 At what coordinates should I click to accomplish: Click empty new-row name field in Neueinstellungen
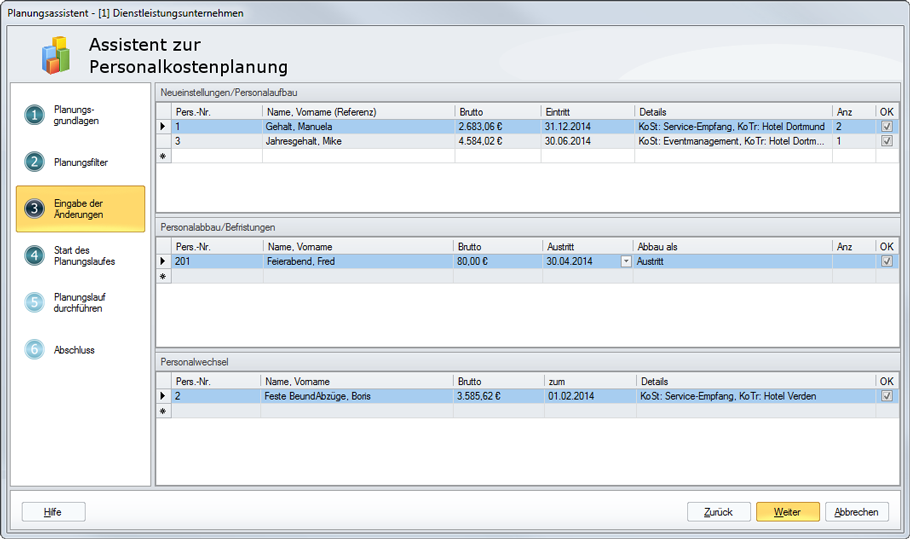pyautogui.click(x=359, y=156)
